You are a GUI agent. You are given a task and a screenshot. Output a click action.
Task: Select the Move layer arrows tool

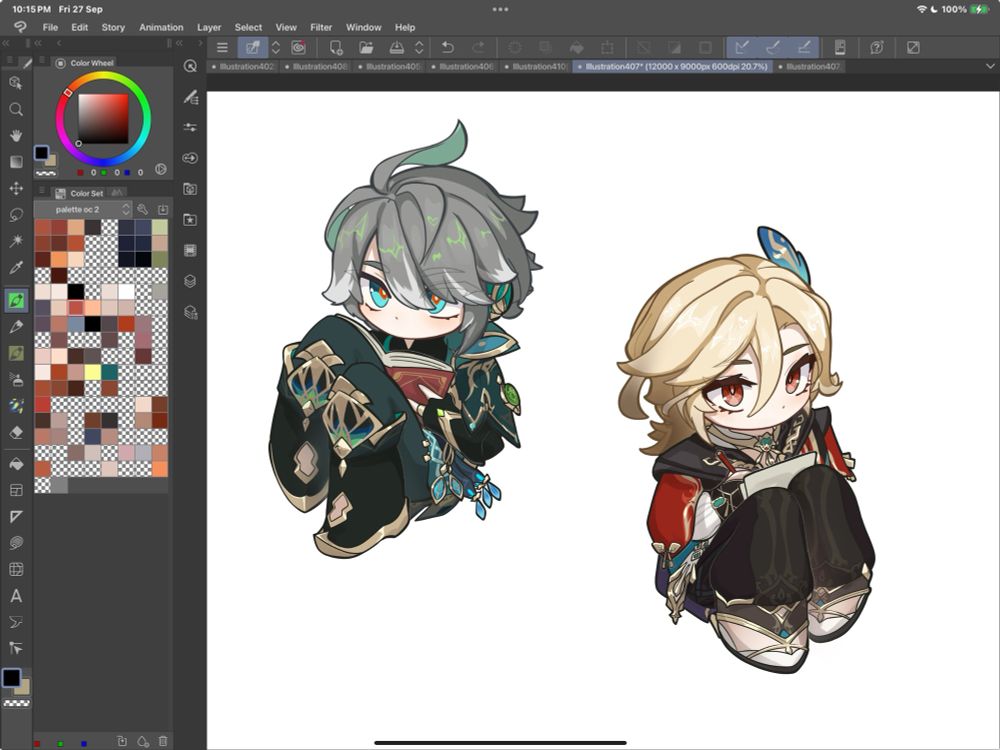tap(16, 188)
